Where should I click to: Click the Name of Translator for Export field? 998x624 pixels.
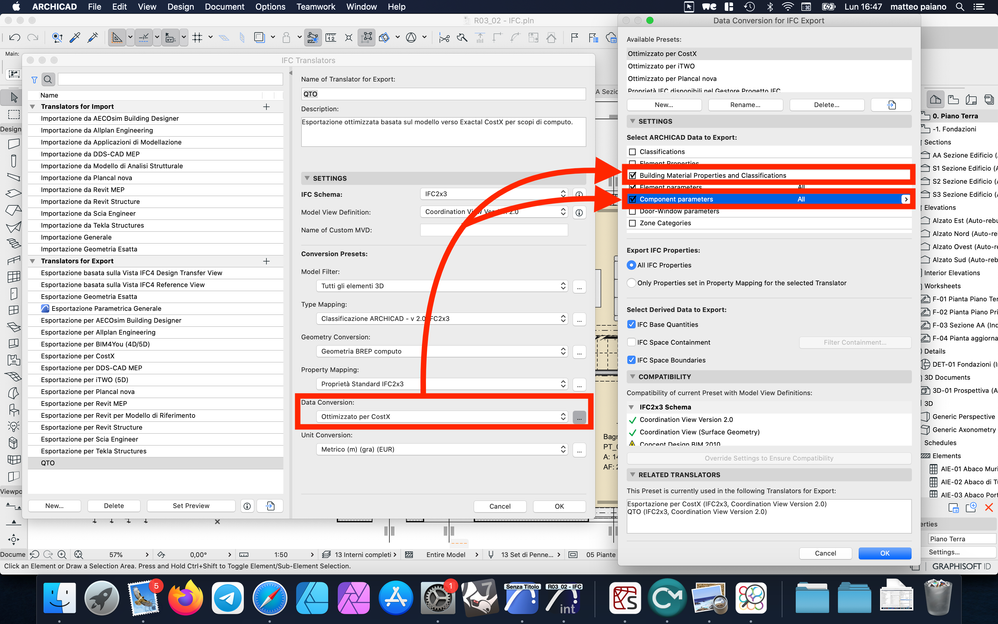[443, 94]
